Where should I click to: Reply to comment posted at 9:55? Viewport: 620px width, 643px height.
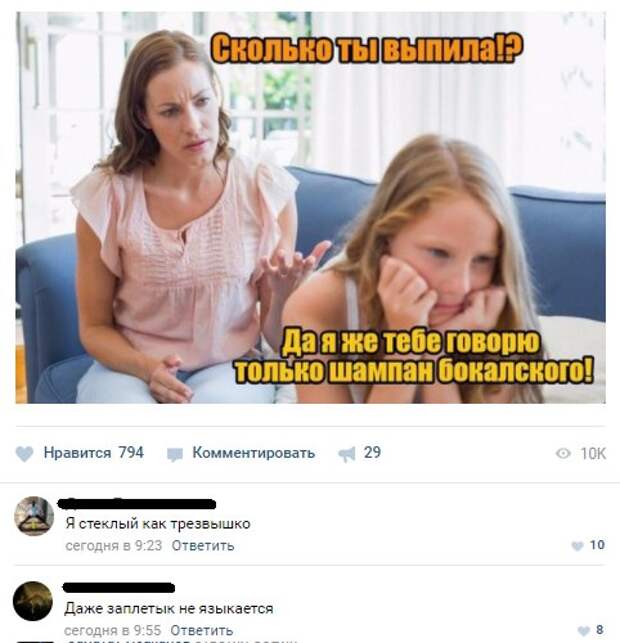(x=202, y=630)
